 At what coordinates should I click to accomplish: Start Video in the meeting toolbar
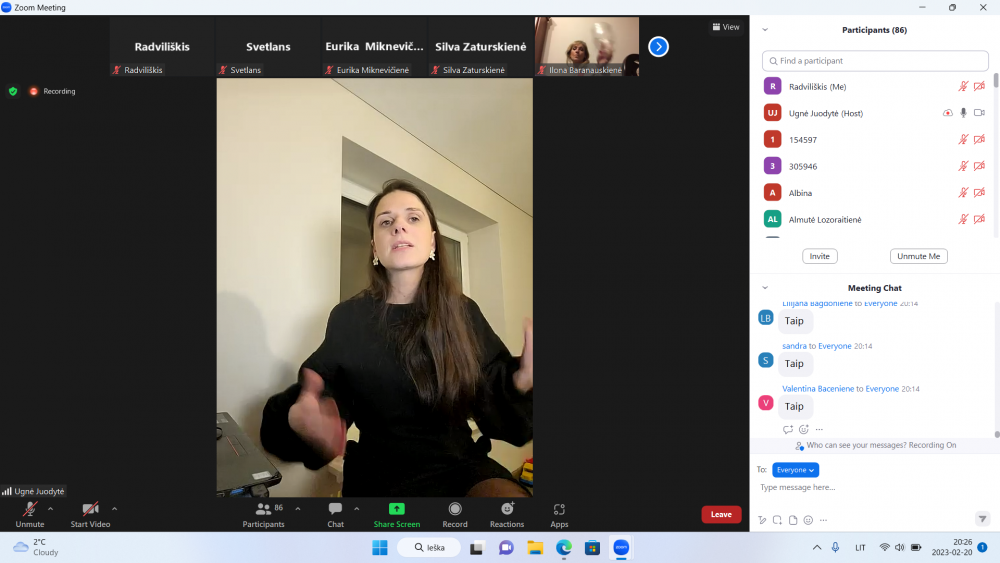(x=90, y=514)
